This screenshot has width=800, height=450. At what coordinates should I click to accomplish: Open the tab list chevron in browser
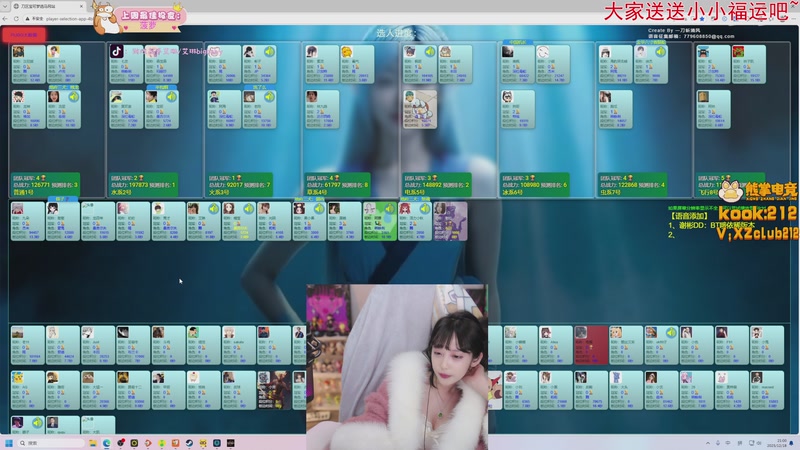pyautogui.click(x=5, y=6)
